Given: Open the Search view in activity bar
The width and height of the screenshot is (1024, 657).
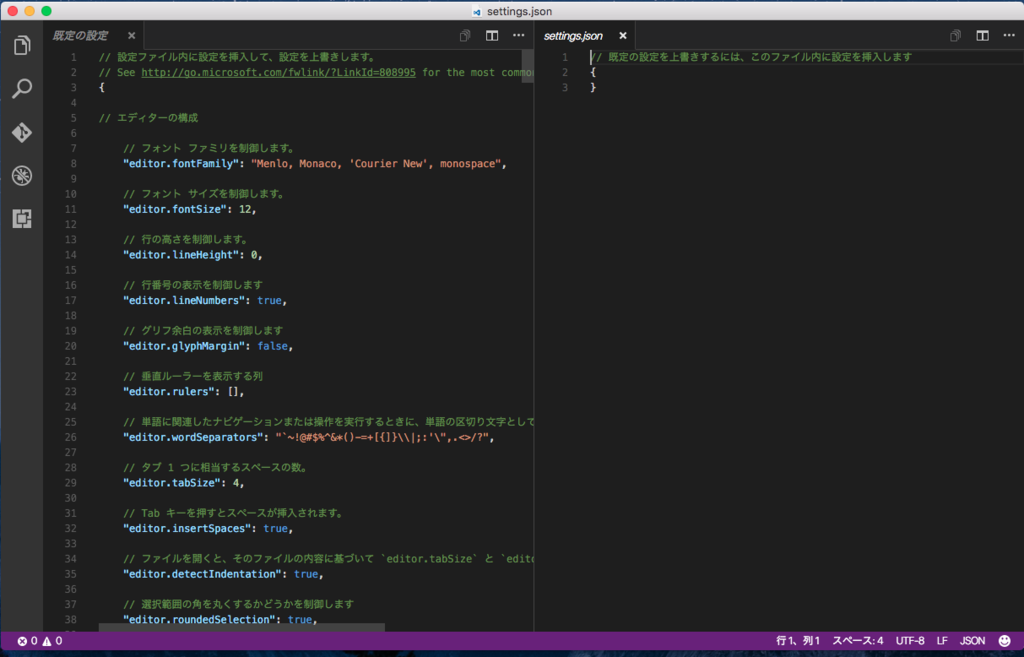Looking at the screenshot, I should pyautogui.click(x=22, y=88).
